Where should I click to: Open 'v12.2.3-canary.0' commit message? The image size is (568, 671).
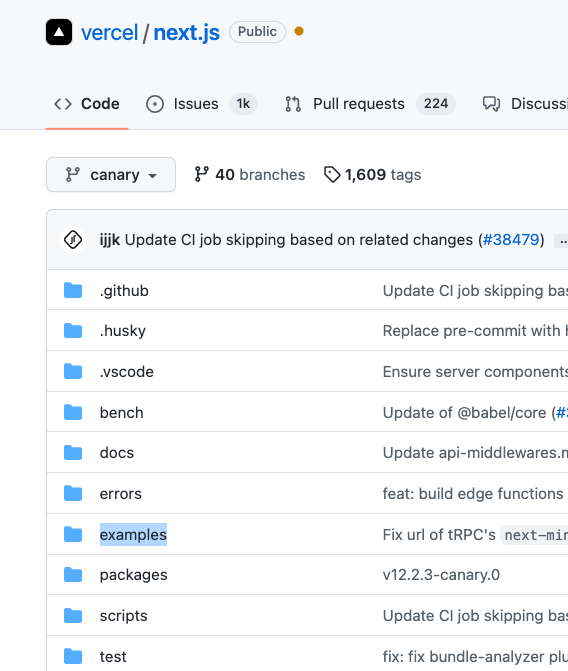coord(441,575)
